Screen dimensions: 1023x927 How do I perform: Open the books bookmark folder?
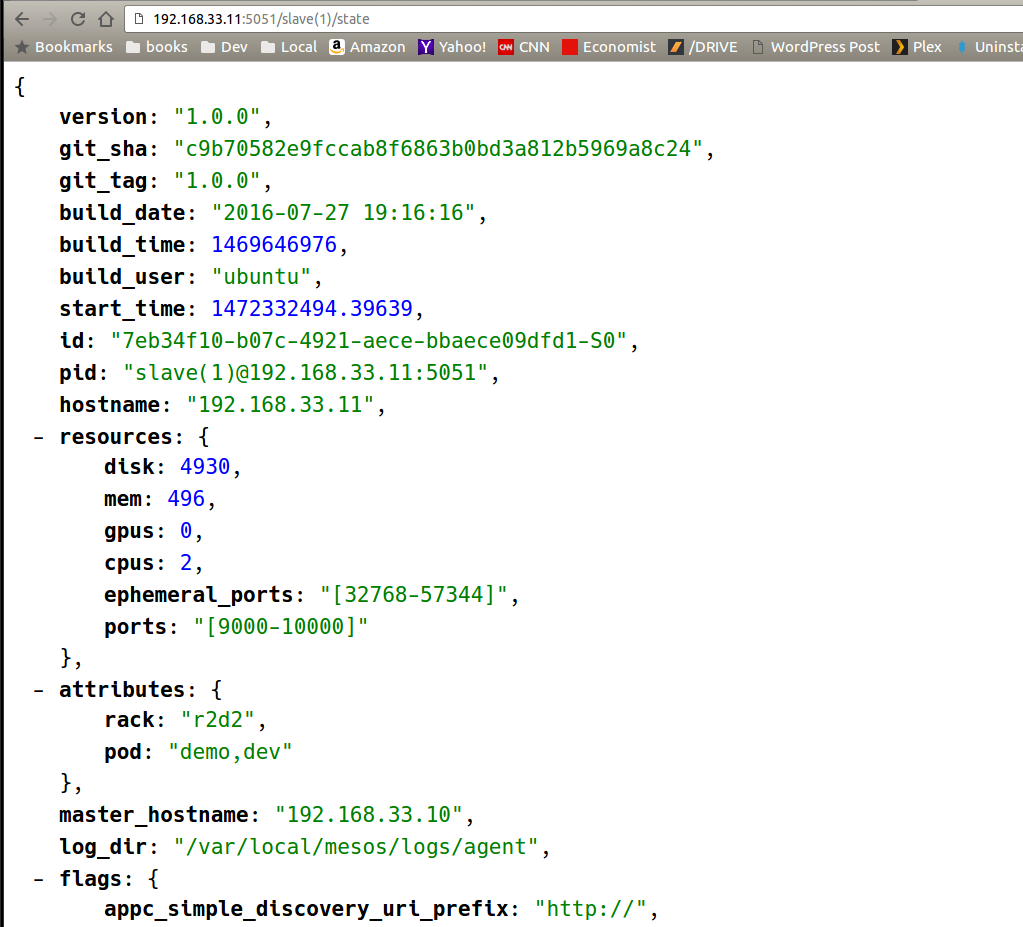156,47
